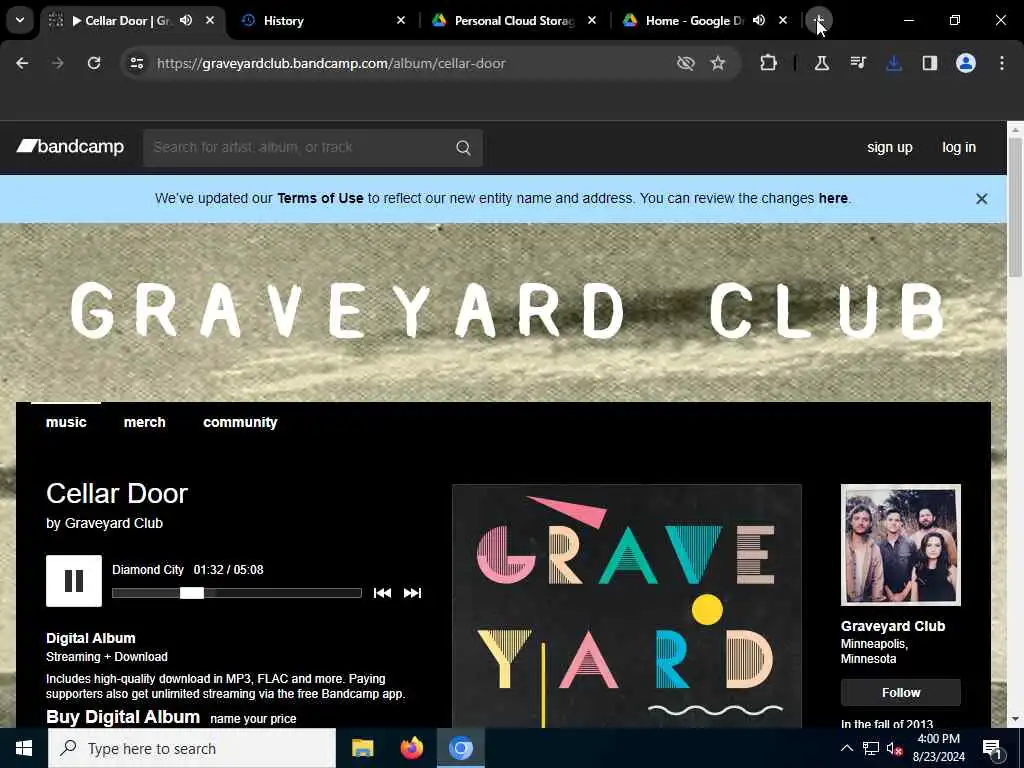Open media controls icon in toolbar
This screenshot has height=768, width=1024.
click(857, 63)
